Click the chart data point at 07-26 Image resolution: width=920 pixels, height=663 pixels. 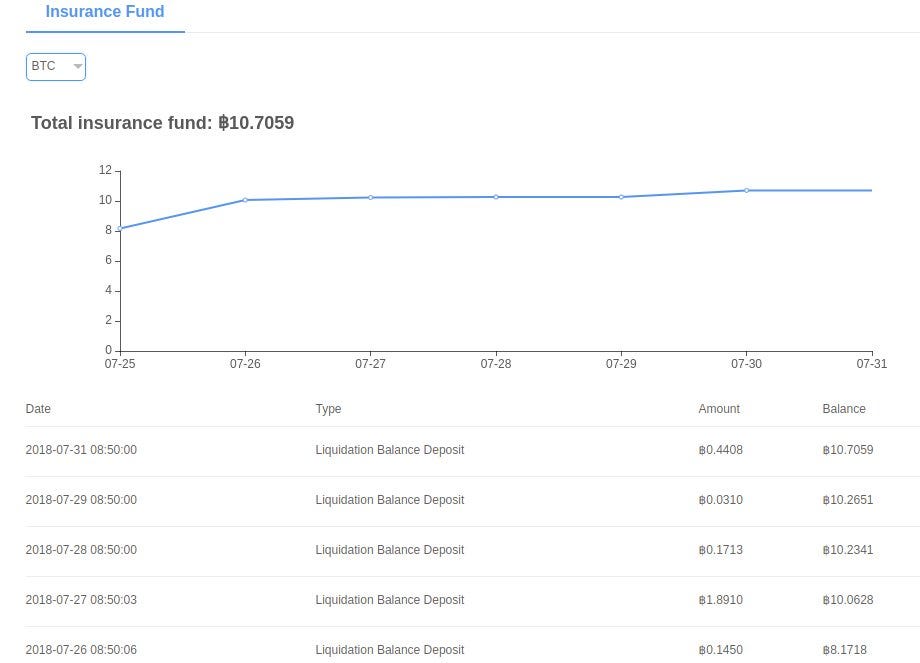245,200
